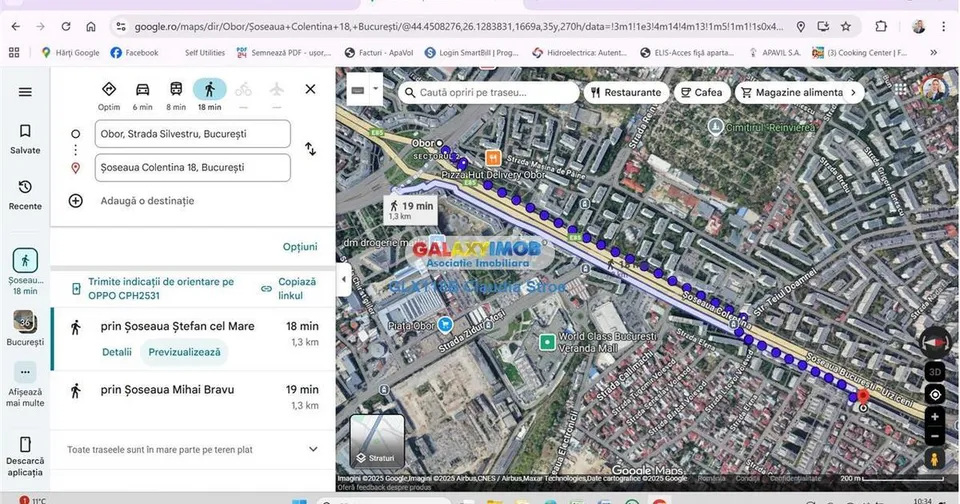960x504 pixels.
Task: Filter stops by Cafea
Action: (x=702, y=92)
